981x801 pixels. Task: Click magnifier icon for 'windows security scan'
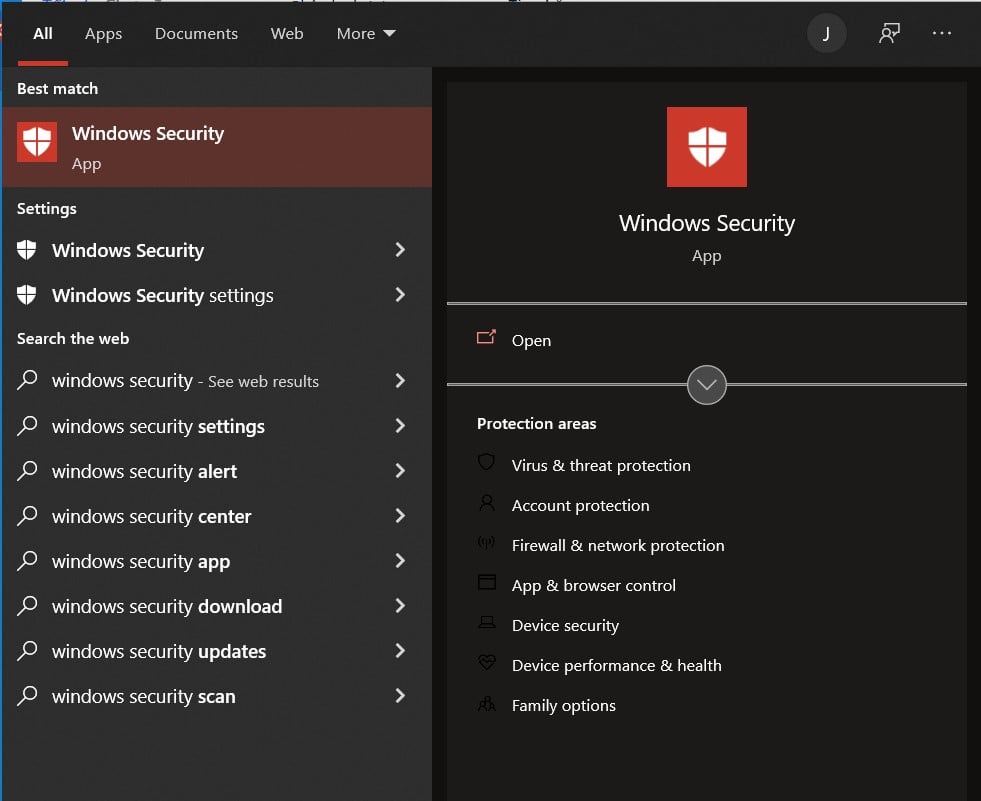(x=27, y=696)
